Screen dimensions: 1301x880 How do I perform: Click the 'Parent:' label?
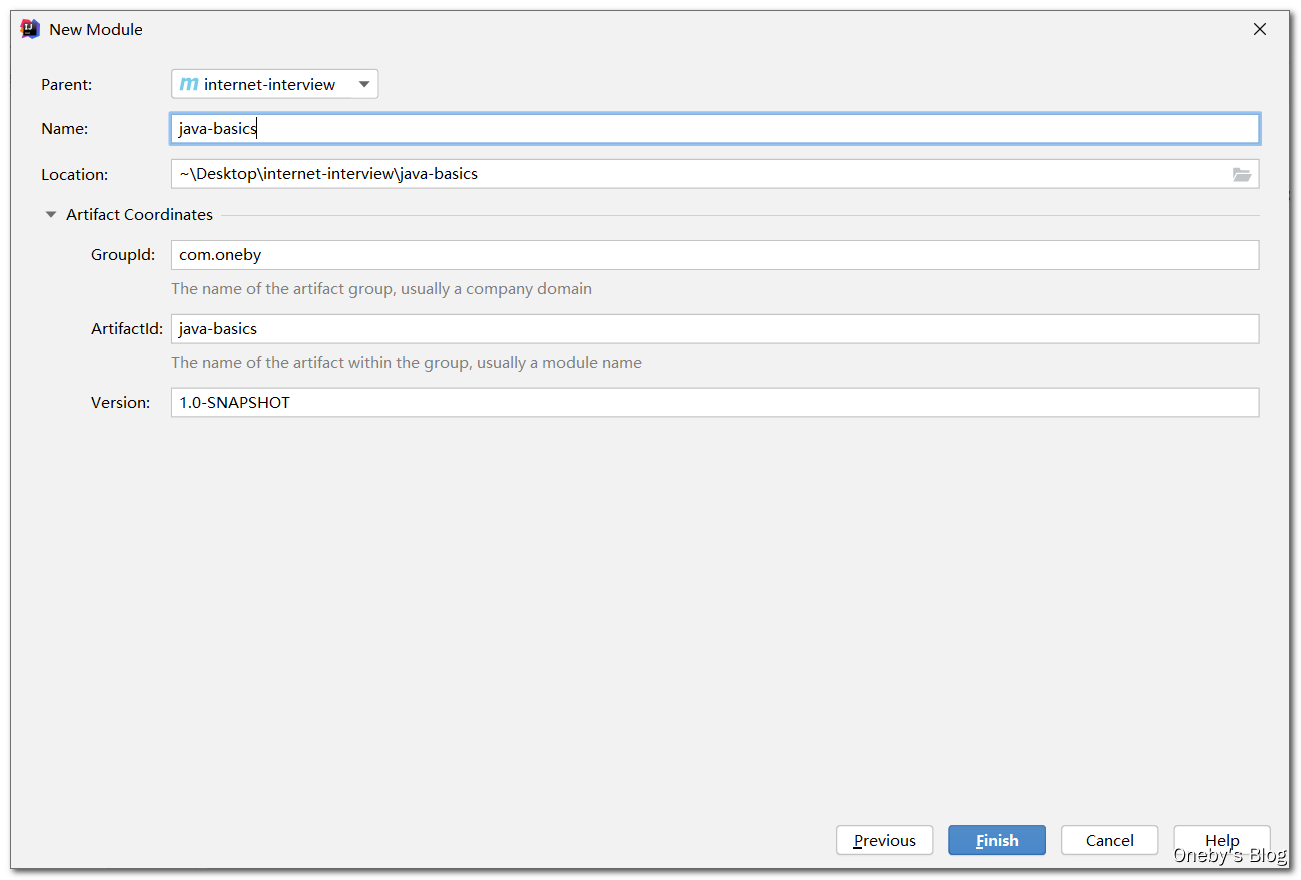point(66,85)
